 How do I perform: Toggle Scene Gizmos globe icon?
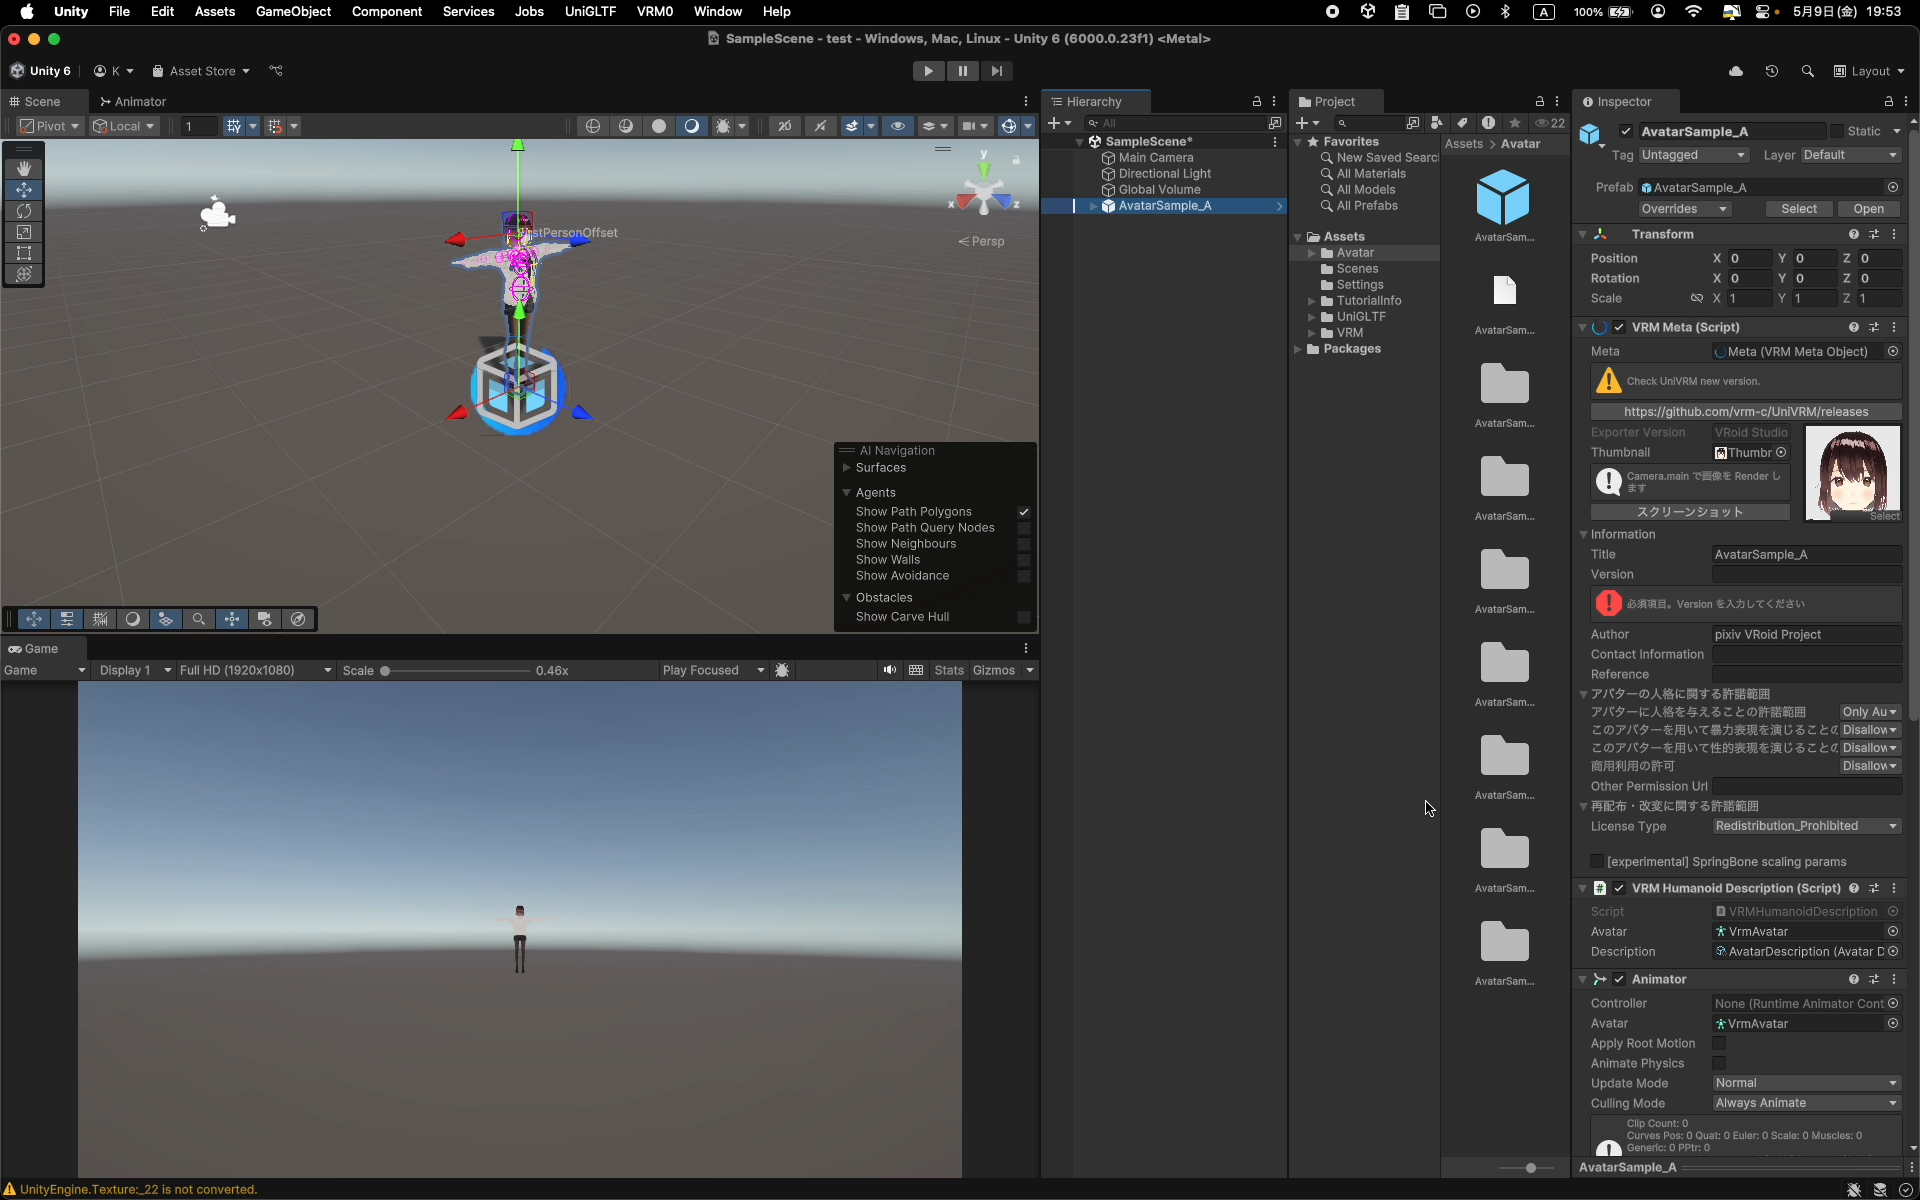coord(1009,126)
